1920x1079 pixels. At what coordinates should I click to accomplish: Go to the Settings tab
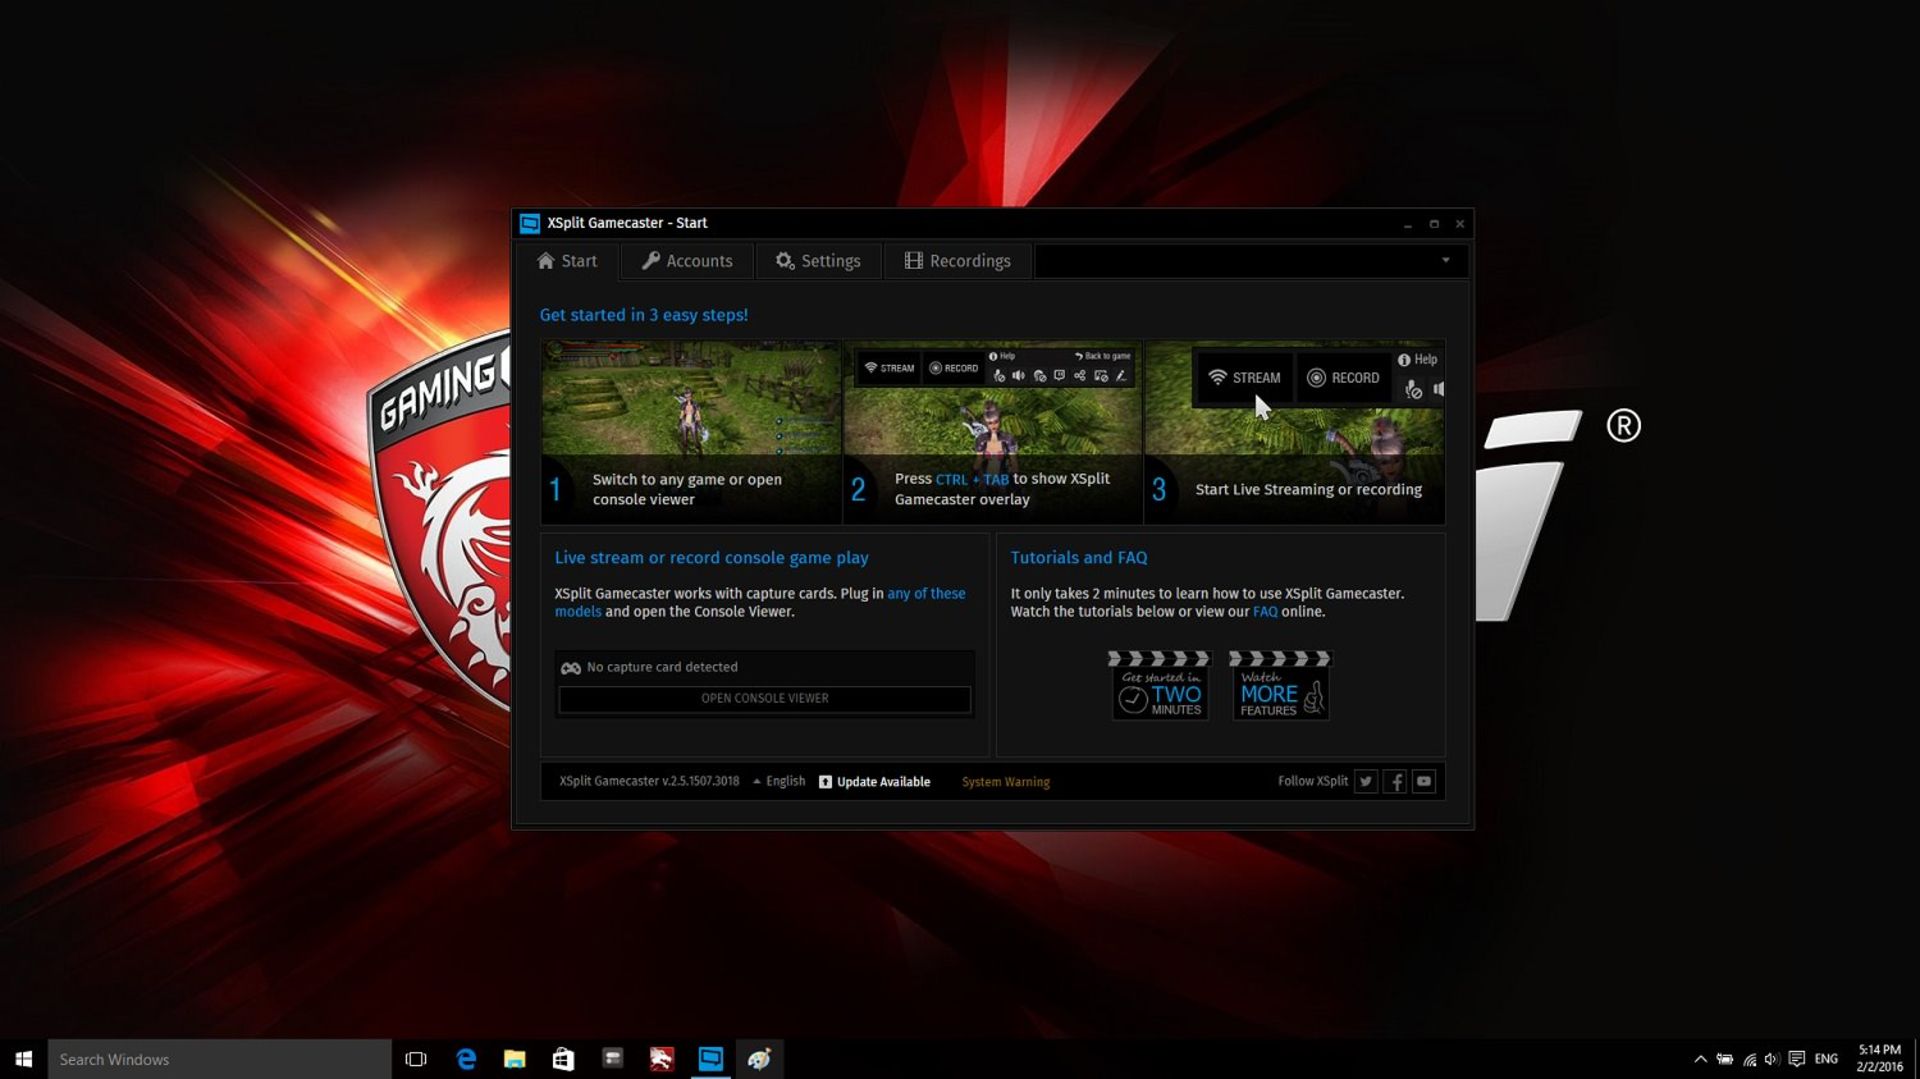818,261
